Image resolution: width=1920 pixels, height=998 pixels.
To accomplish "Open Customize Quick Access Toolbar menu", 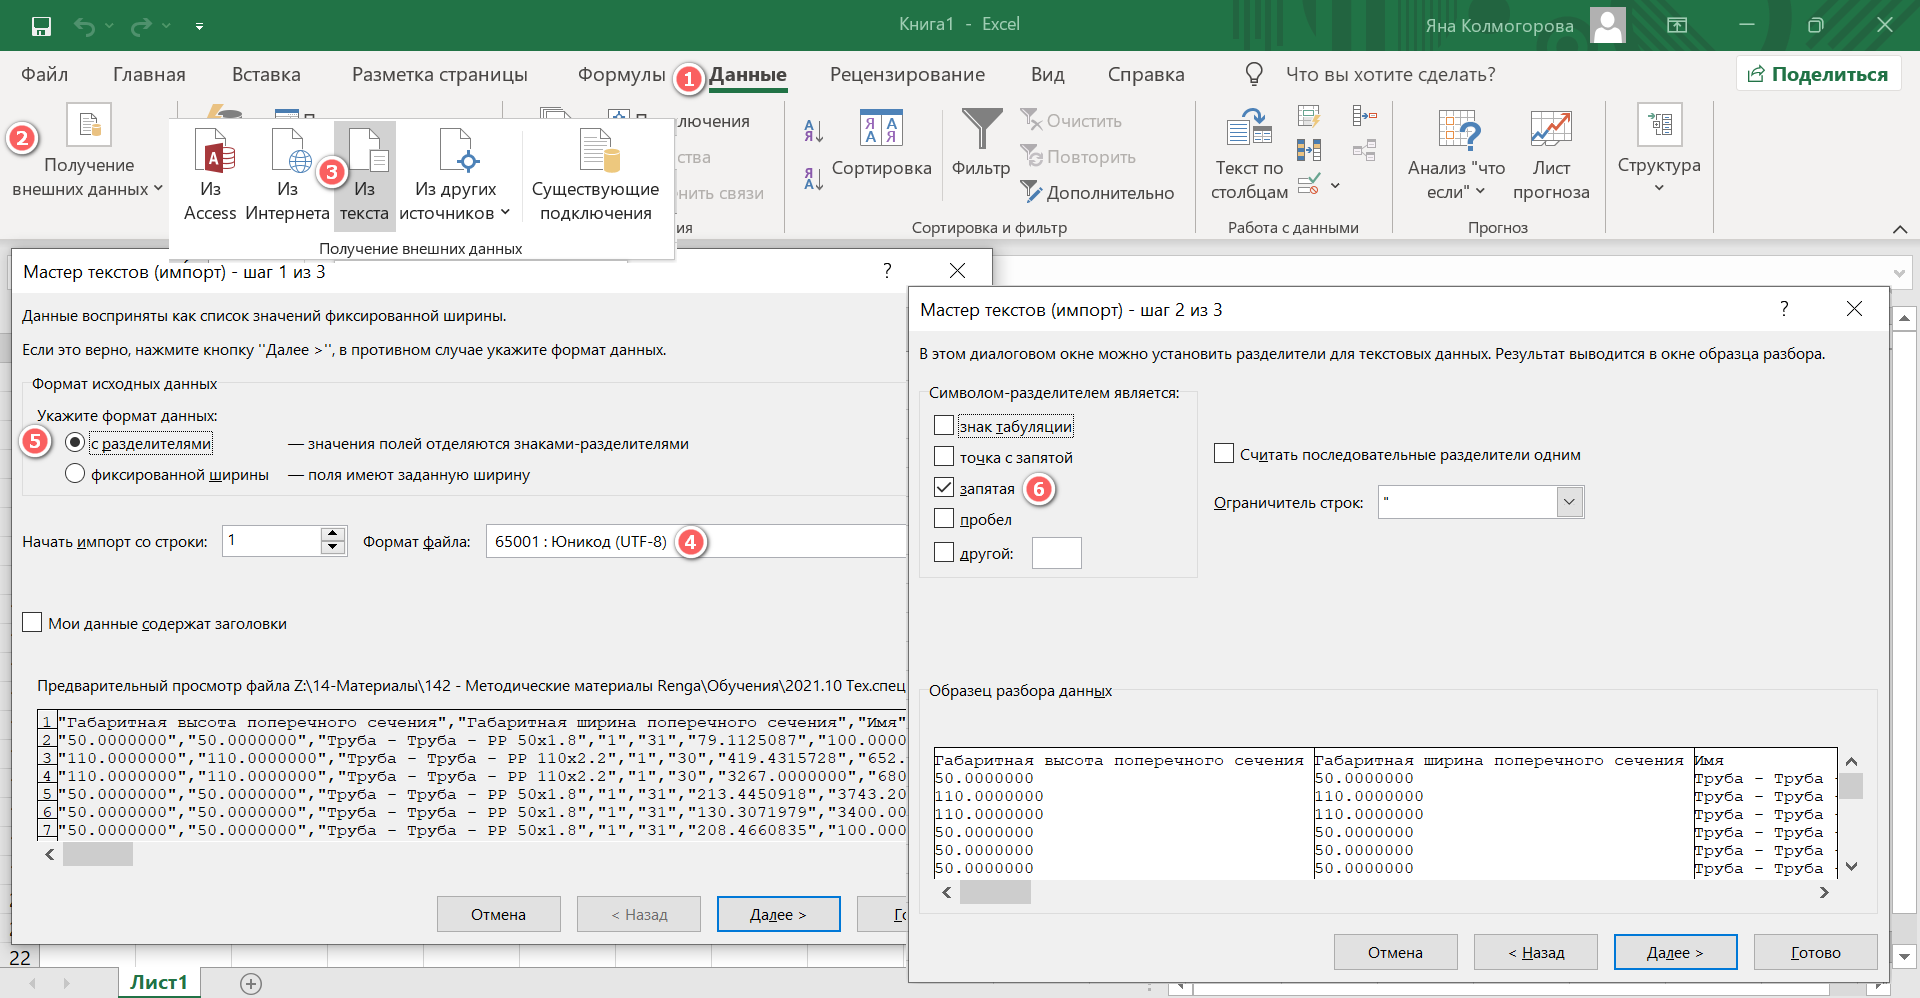I will (199, 26).
